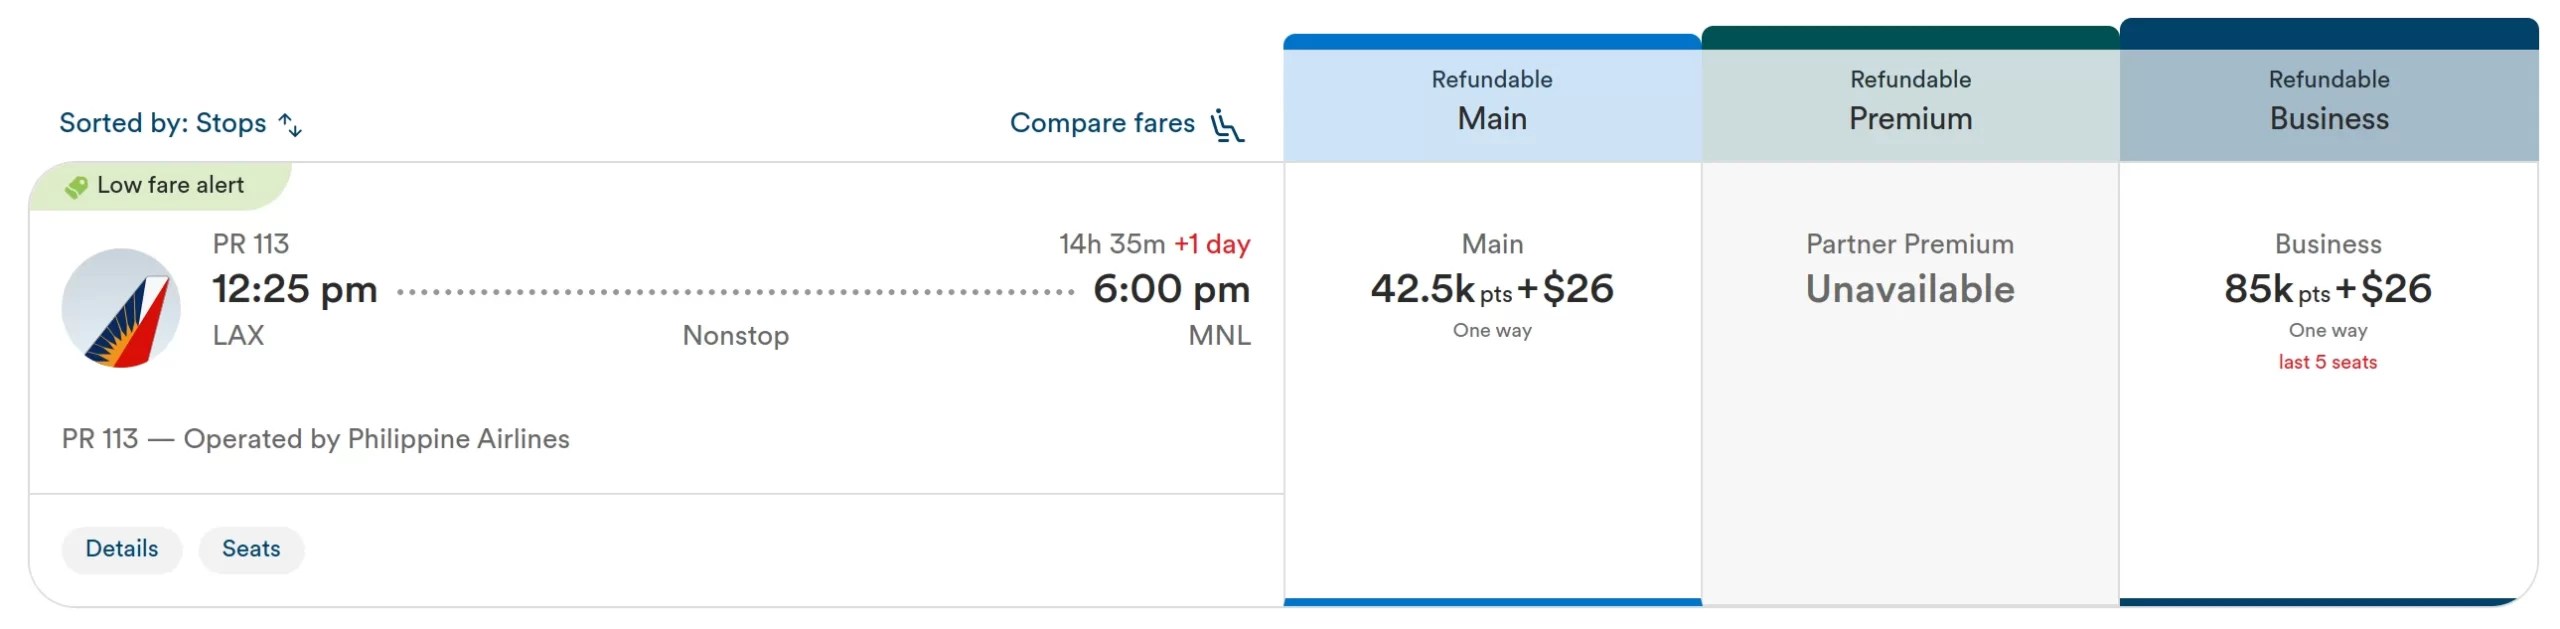This screenshot has height=629, width=2560.
Task: Click the Philippine Airlines tail logo
Action: click(x=121, y=308)
